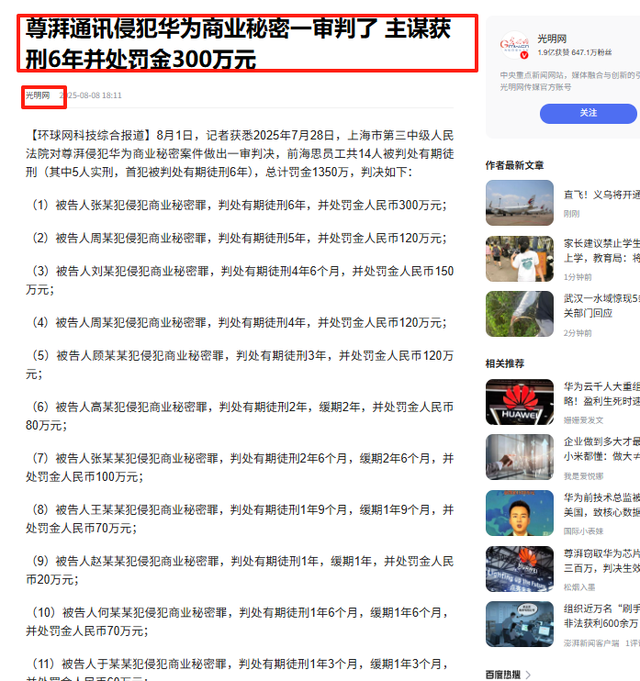Open the news anchor thumbnail
Screen dimensions: 640x681
pos(519,513)
